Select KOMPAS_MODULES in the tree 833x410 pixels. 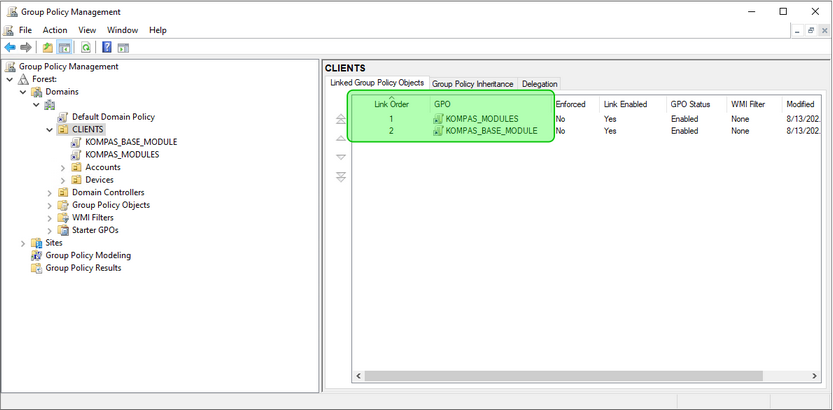[122, 155]
